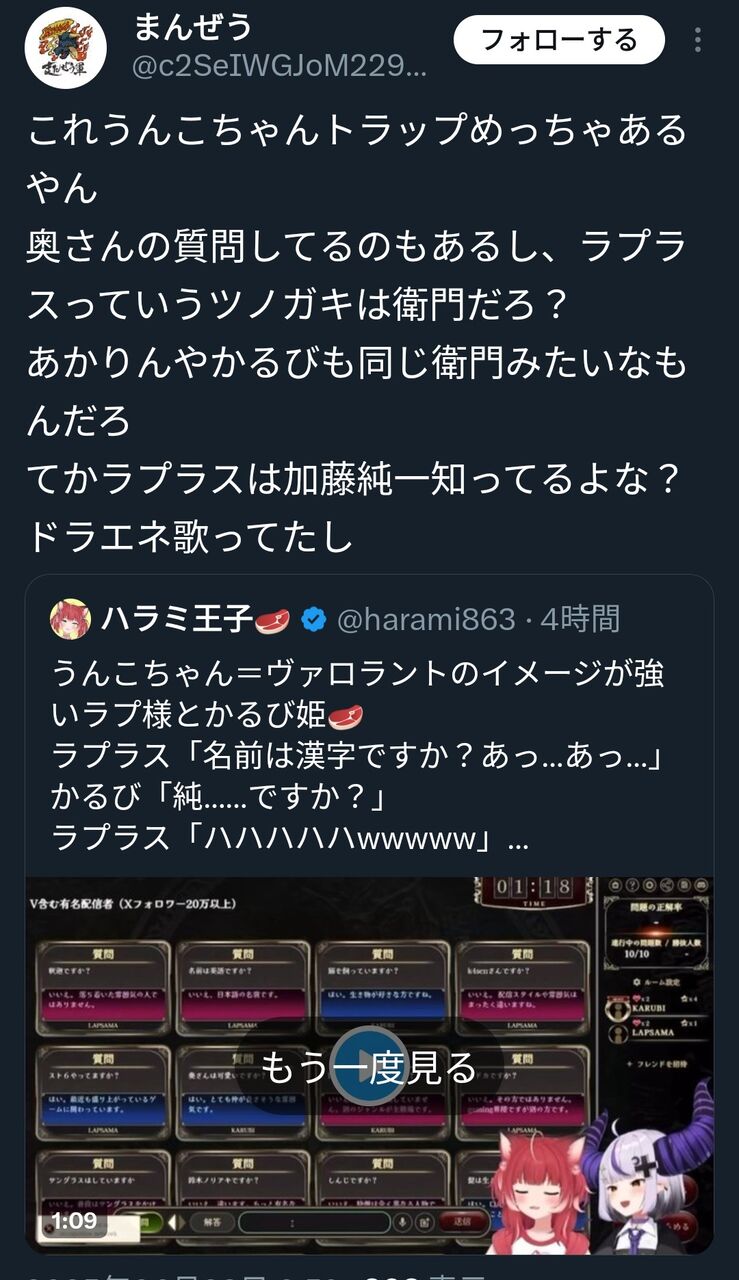Open the まんぜう display name link
This screenshot has height=1280, width=739.
(192, 27)
